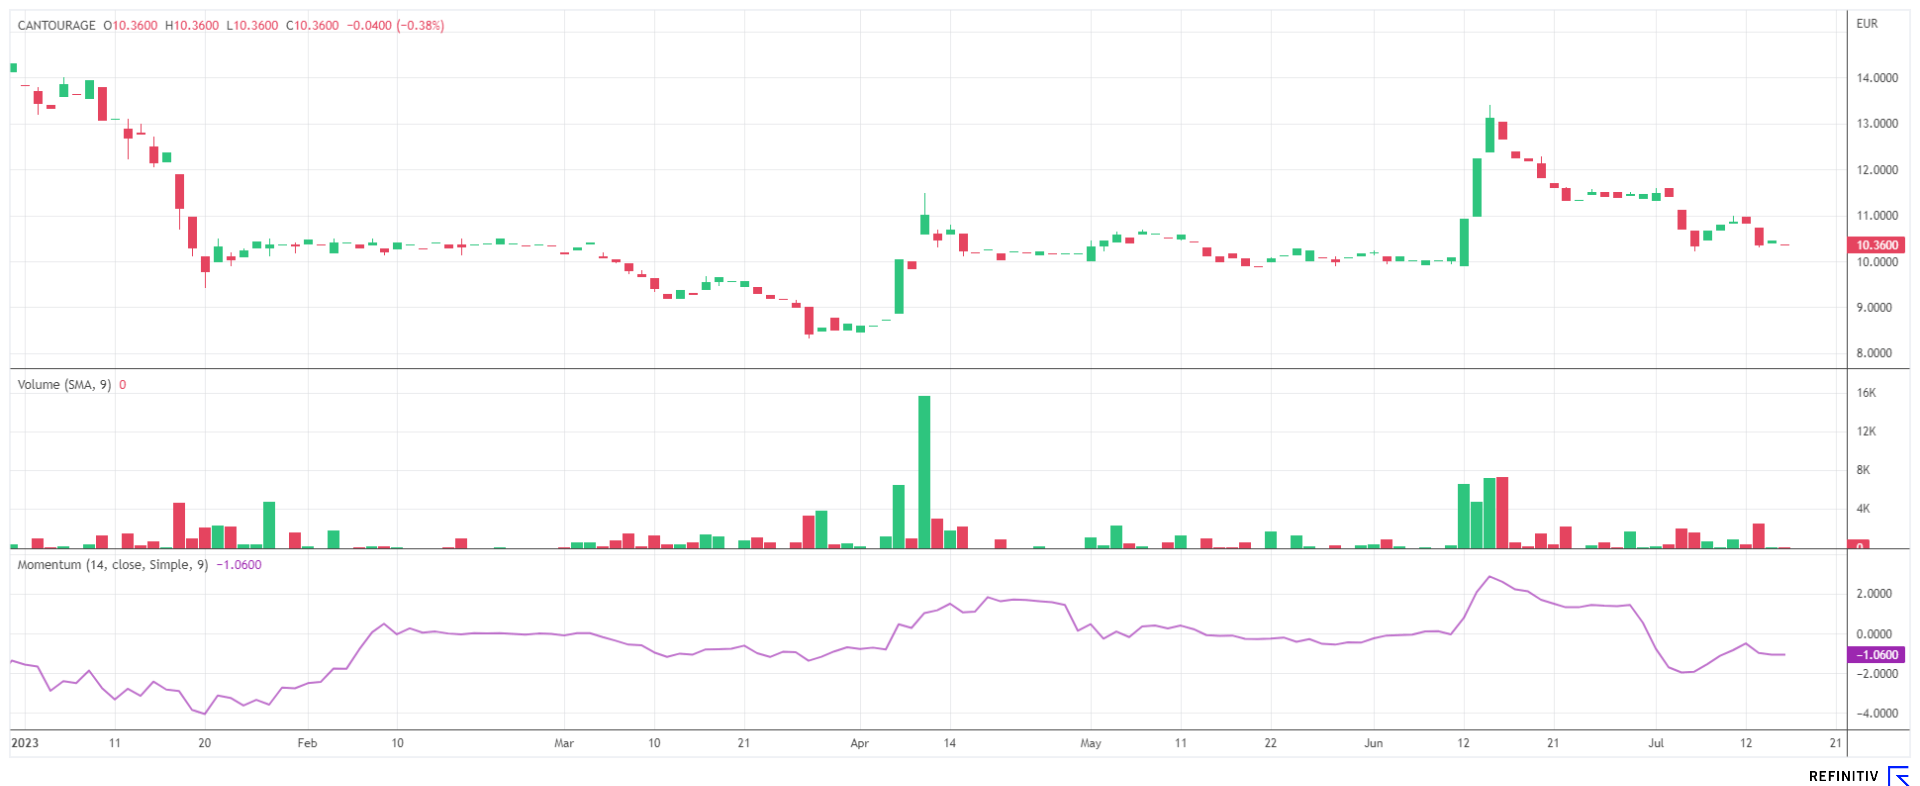Click the 14 date label after Apr
Screen dimensions: 1920x786
[x=950, y=743]
